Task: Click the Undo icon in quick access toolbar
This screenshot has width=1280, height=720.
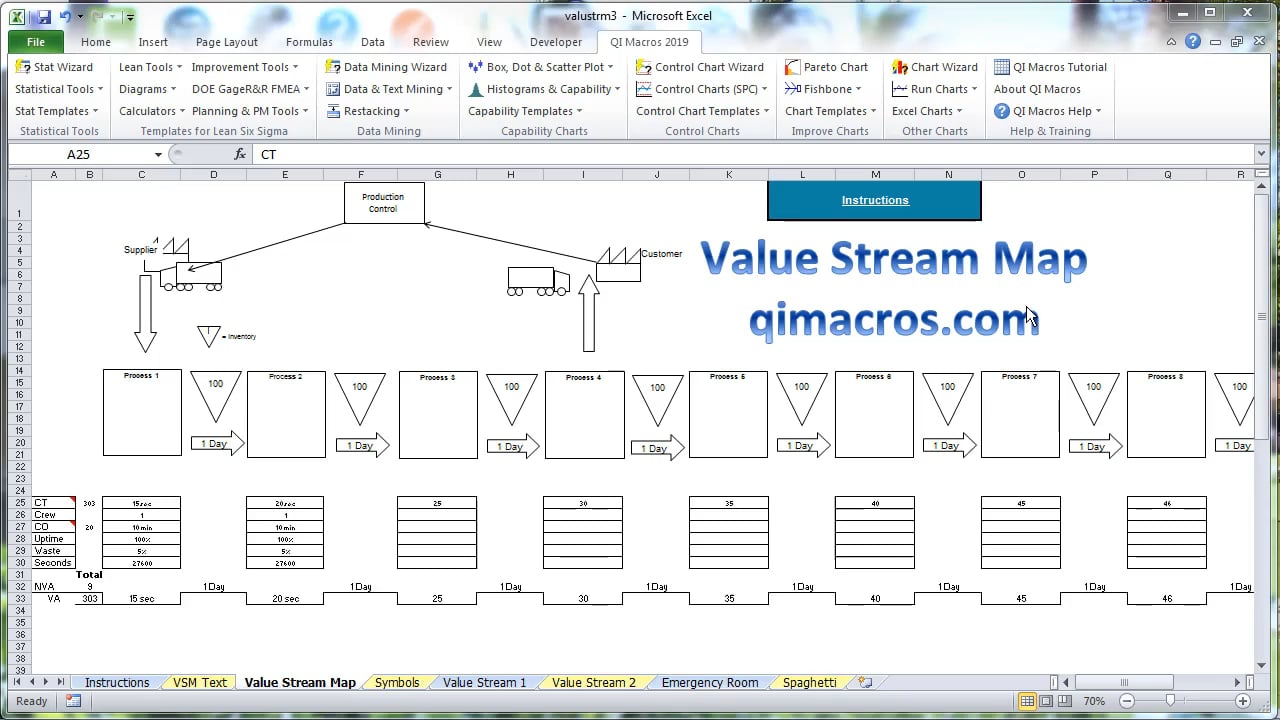Action: 66,16
